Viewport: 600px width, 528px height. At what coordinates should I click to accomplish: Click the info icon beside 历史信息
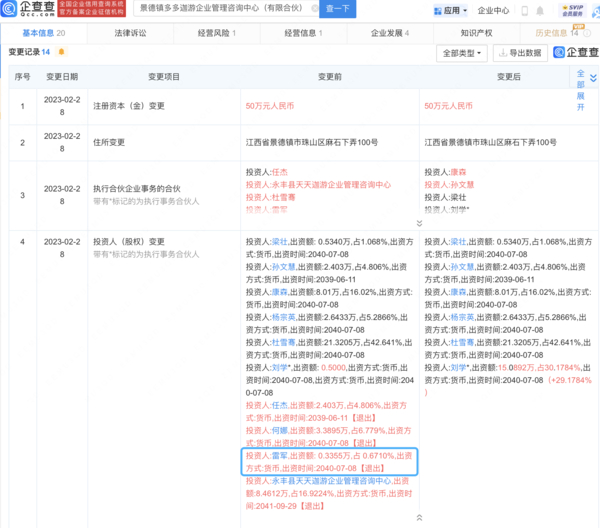coord(587,33)
